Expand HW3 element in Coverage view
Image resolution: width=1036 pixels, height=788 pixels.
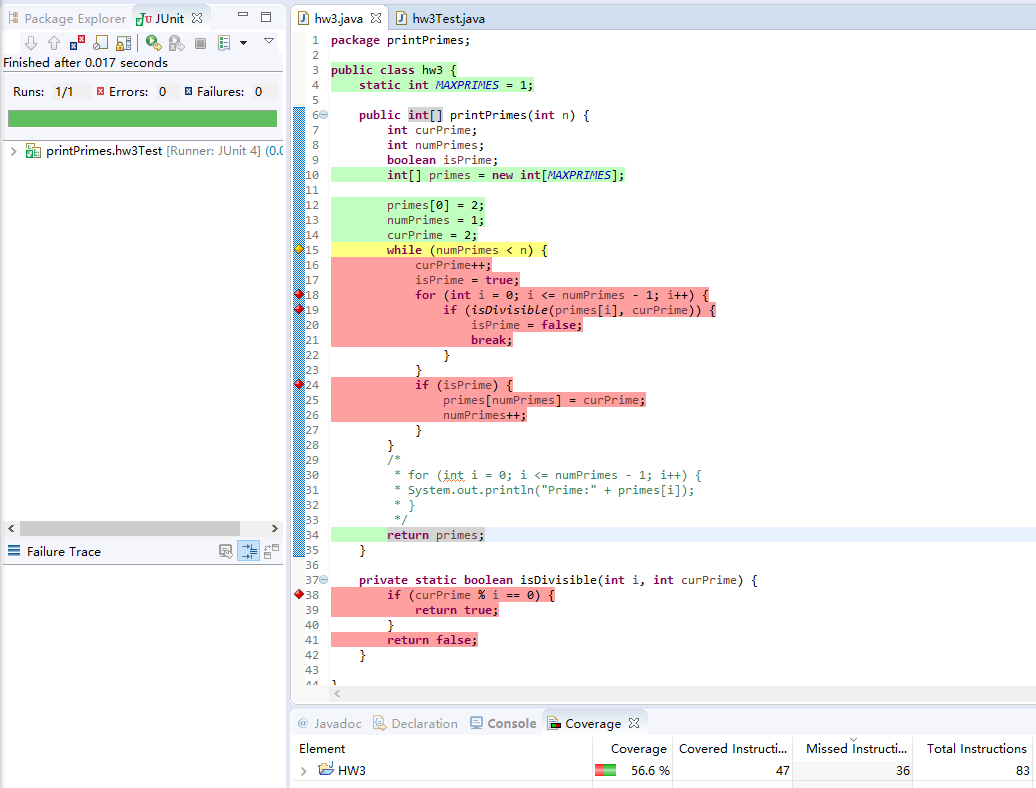click(x=304, y=771)
